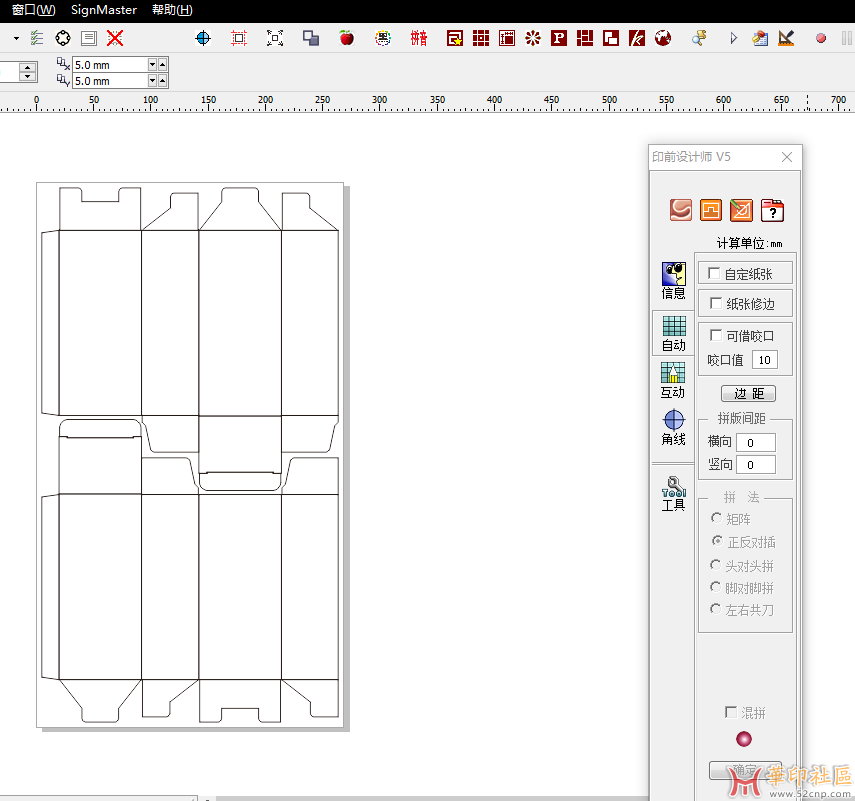Click the blue crosshair target toolbar icon
This screenshot has width=855, height=801.
pyautogui.click(x=203, y=38)
